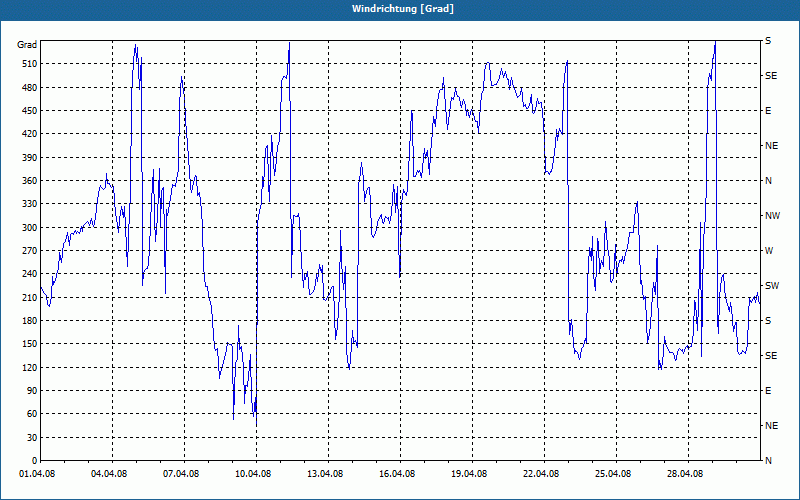This screenshot has width=800, height=500.
Task: Click the 19.04.08 date label
Action: click(x=469, y=474)
